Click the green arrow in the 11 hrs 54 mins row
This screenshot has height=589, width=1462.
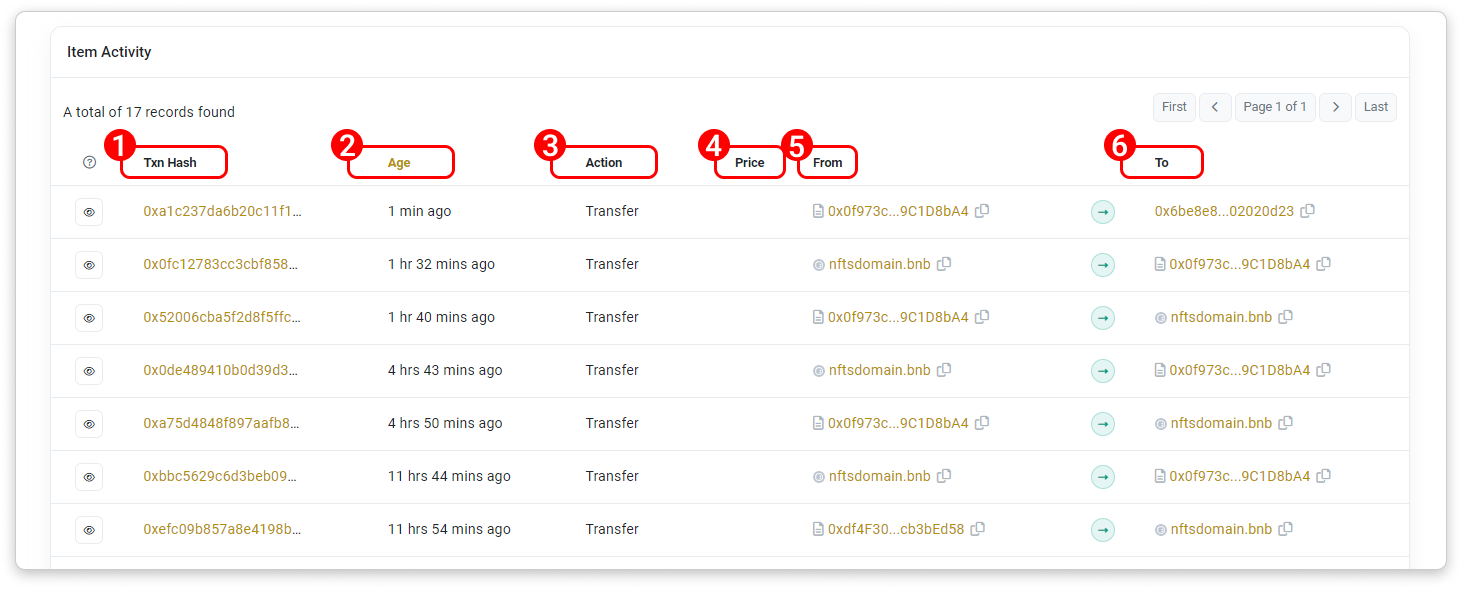click(x=1103, y=530)
